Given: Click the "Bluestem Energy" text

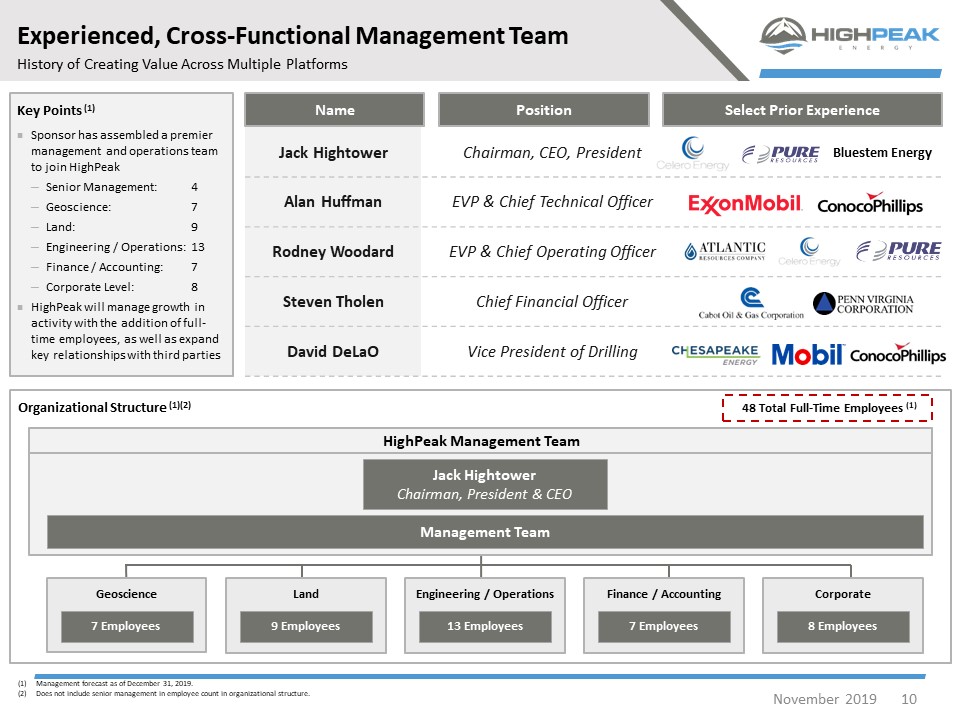Looking at the screenshot, I should click(x=882, y=152).
